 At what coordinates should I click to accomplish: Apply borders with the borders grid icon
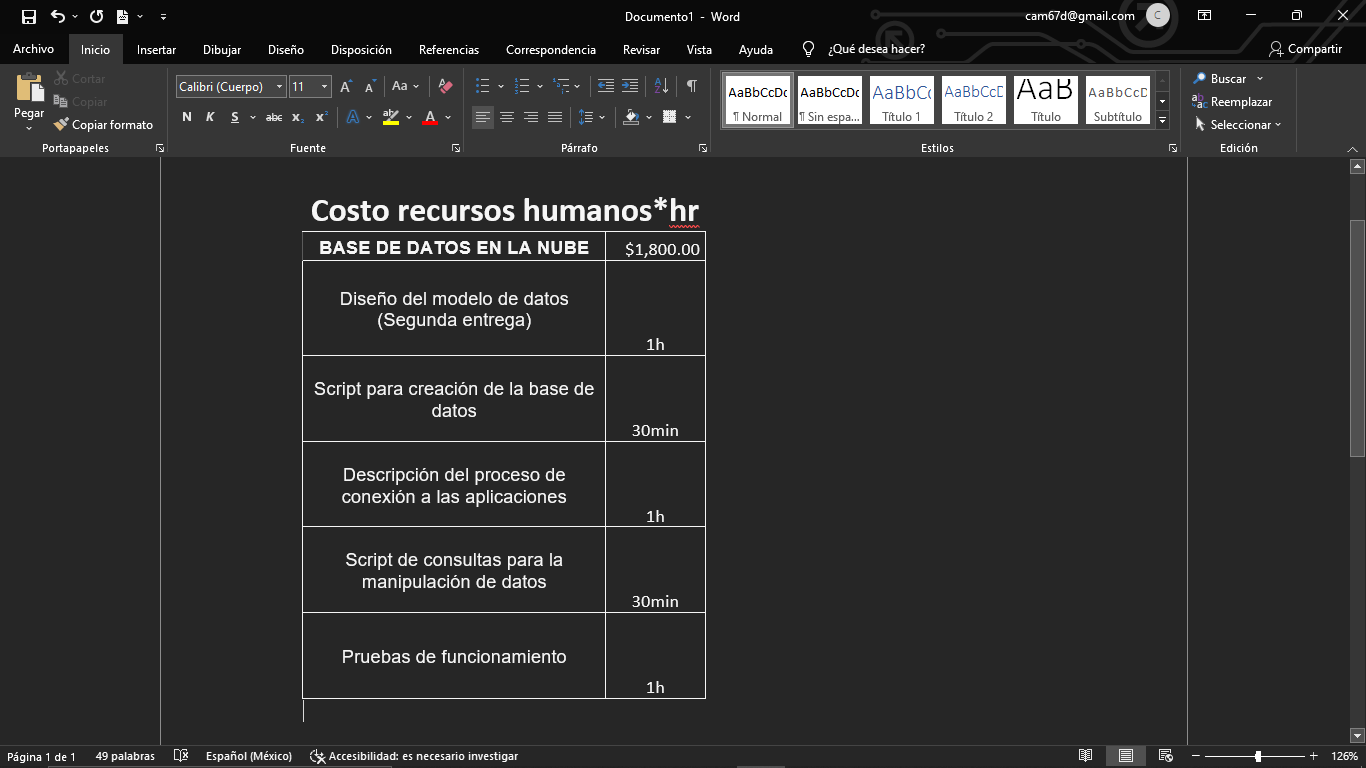(x=669, y=117)
